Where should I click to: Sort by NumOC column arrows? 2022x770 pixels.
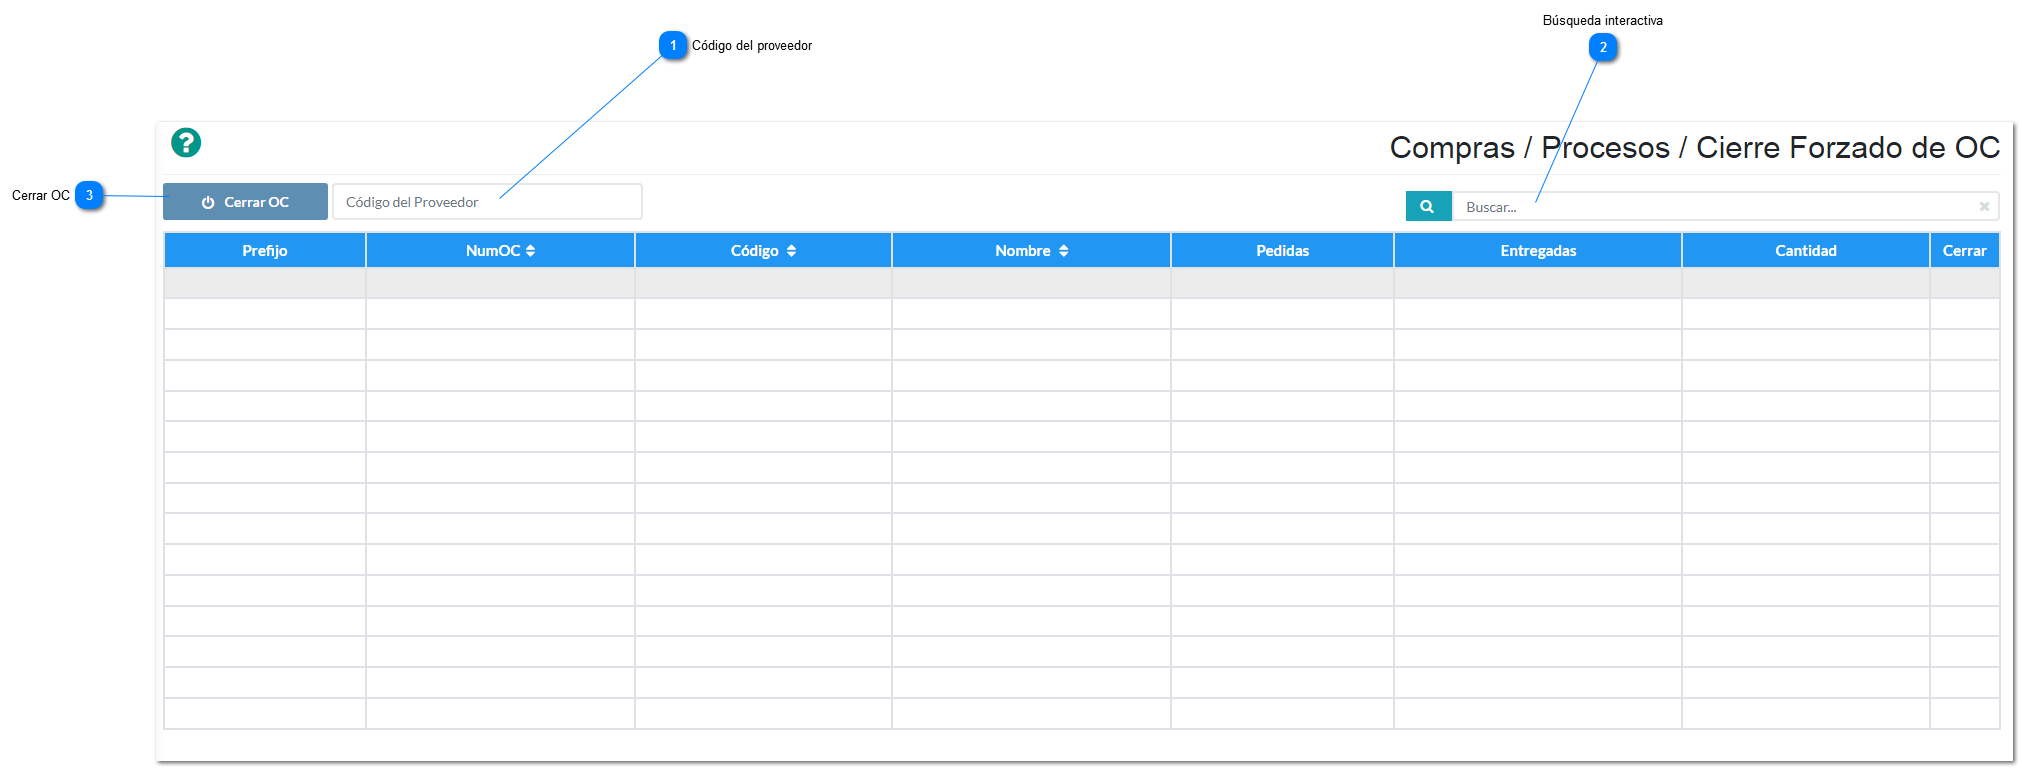click(x=531, y=251)
